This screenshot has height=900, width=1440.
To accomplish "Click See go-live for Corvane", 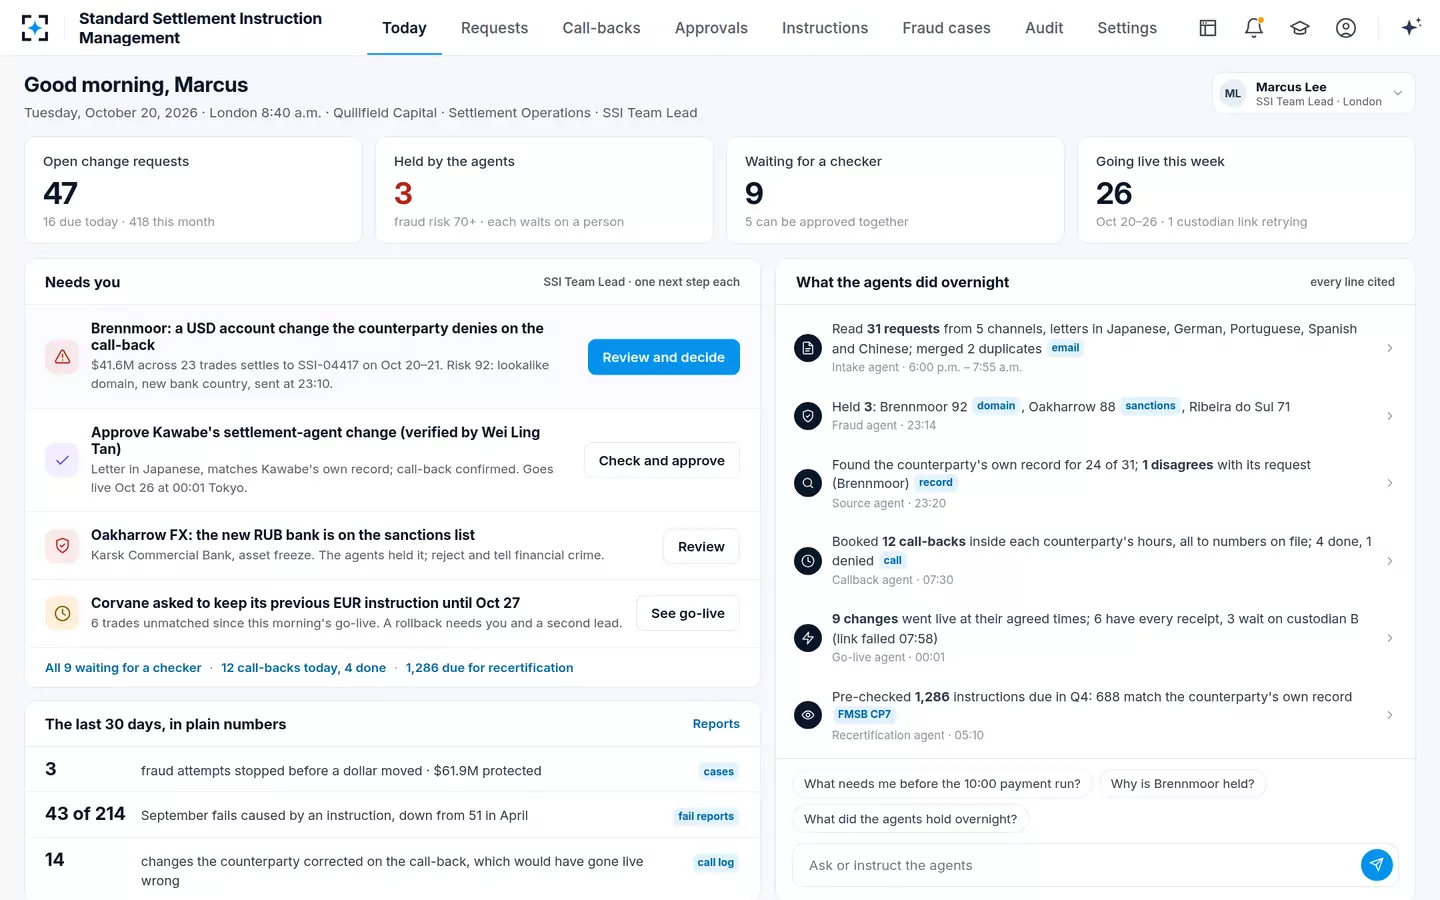I will pyautogui.click(x=688, y=613).
